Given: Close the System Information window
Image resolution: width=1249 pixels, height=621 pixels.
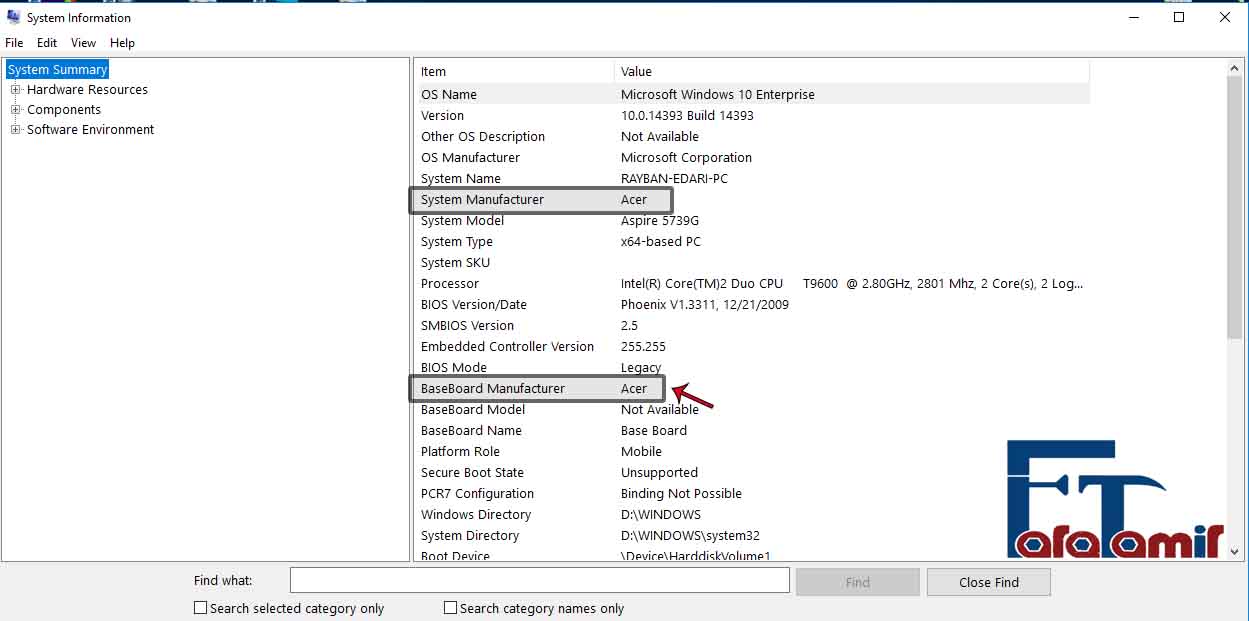Looking at the screenshot, I should coord(1225,17).
